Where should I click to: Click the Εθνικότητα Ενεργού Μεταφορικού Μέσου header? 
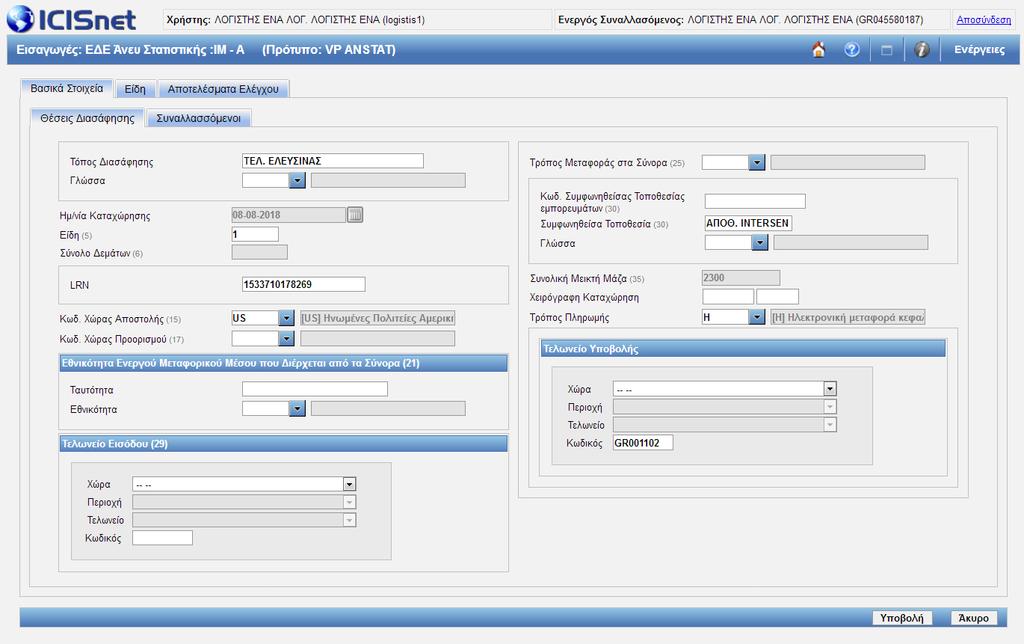283,363
